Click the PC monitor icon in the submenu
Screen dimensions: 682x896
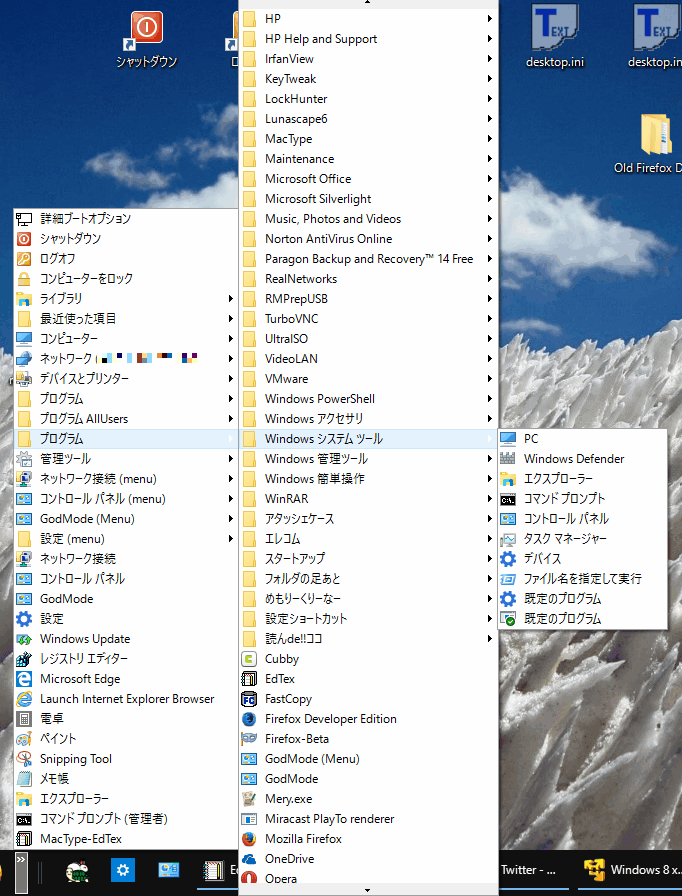(508, 439)
